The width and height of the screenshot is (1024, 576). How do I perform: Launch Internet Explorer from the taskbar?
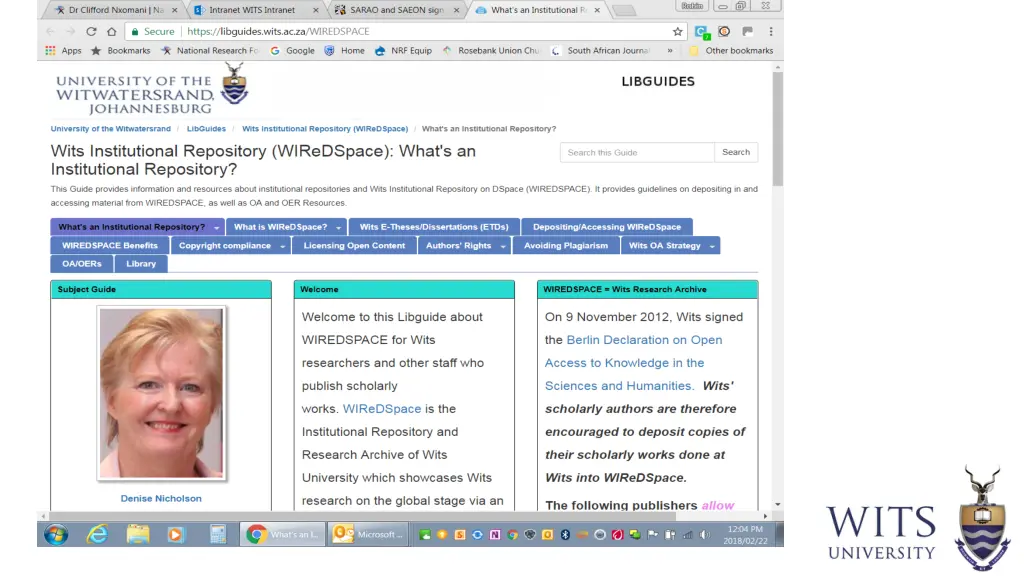point(97,534)
